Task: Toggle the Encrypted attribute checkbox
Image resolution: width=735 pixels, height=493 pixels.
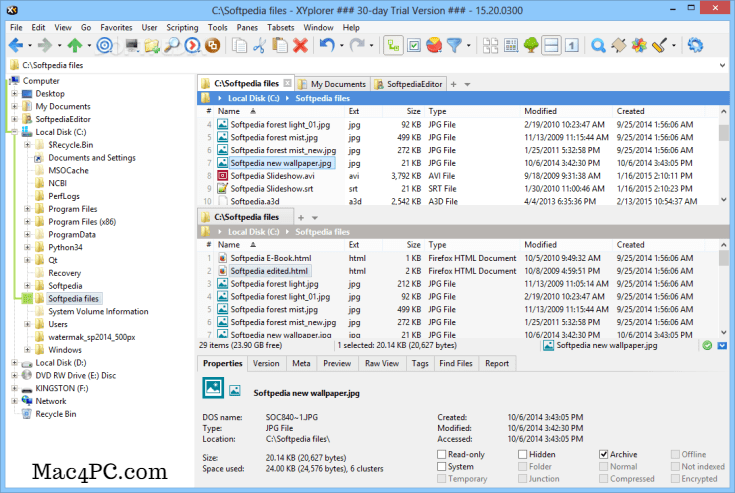Action: (675, 478)
